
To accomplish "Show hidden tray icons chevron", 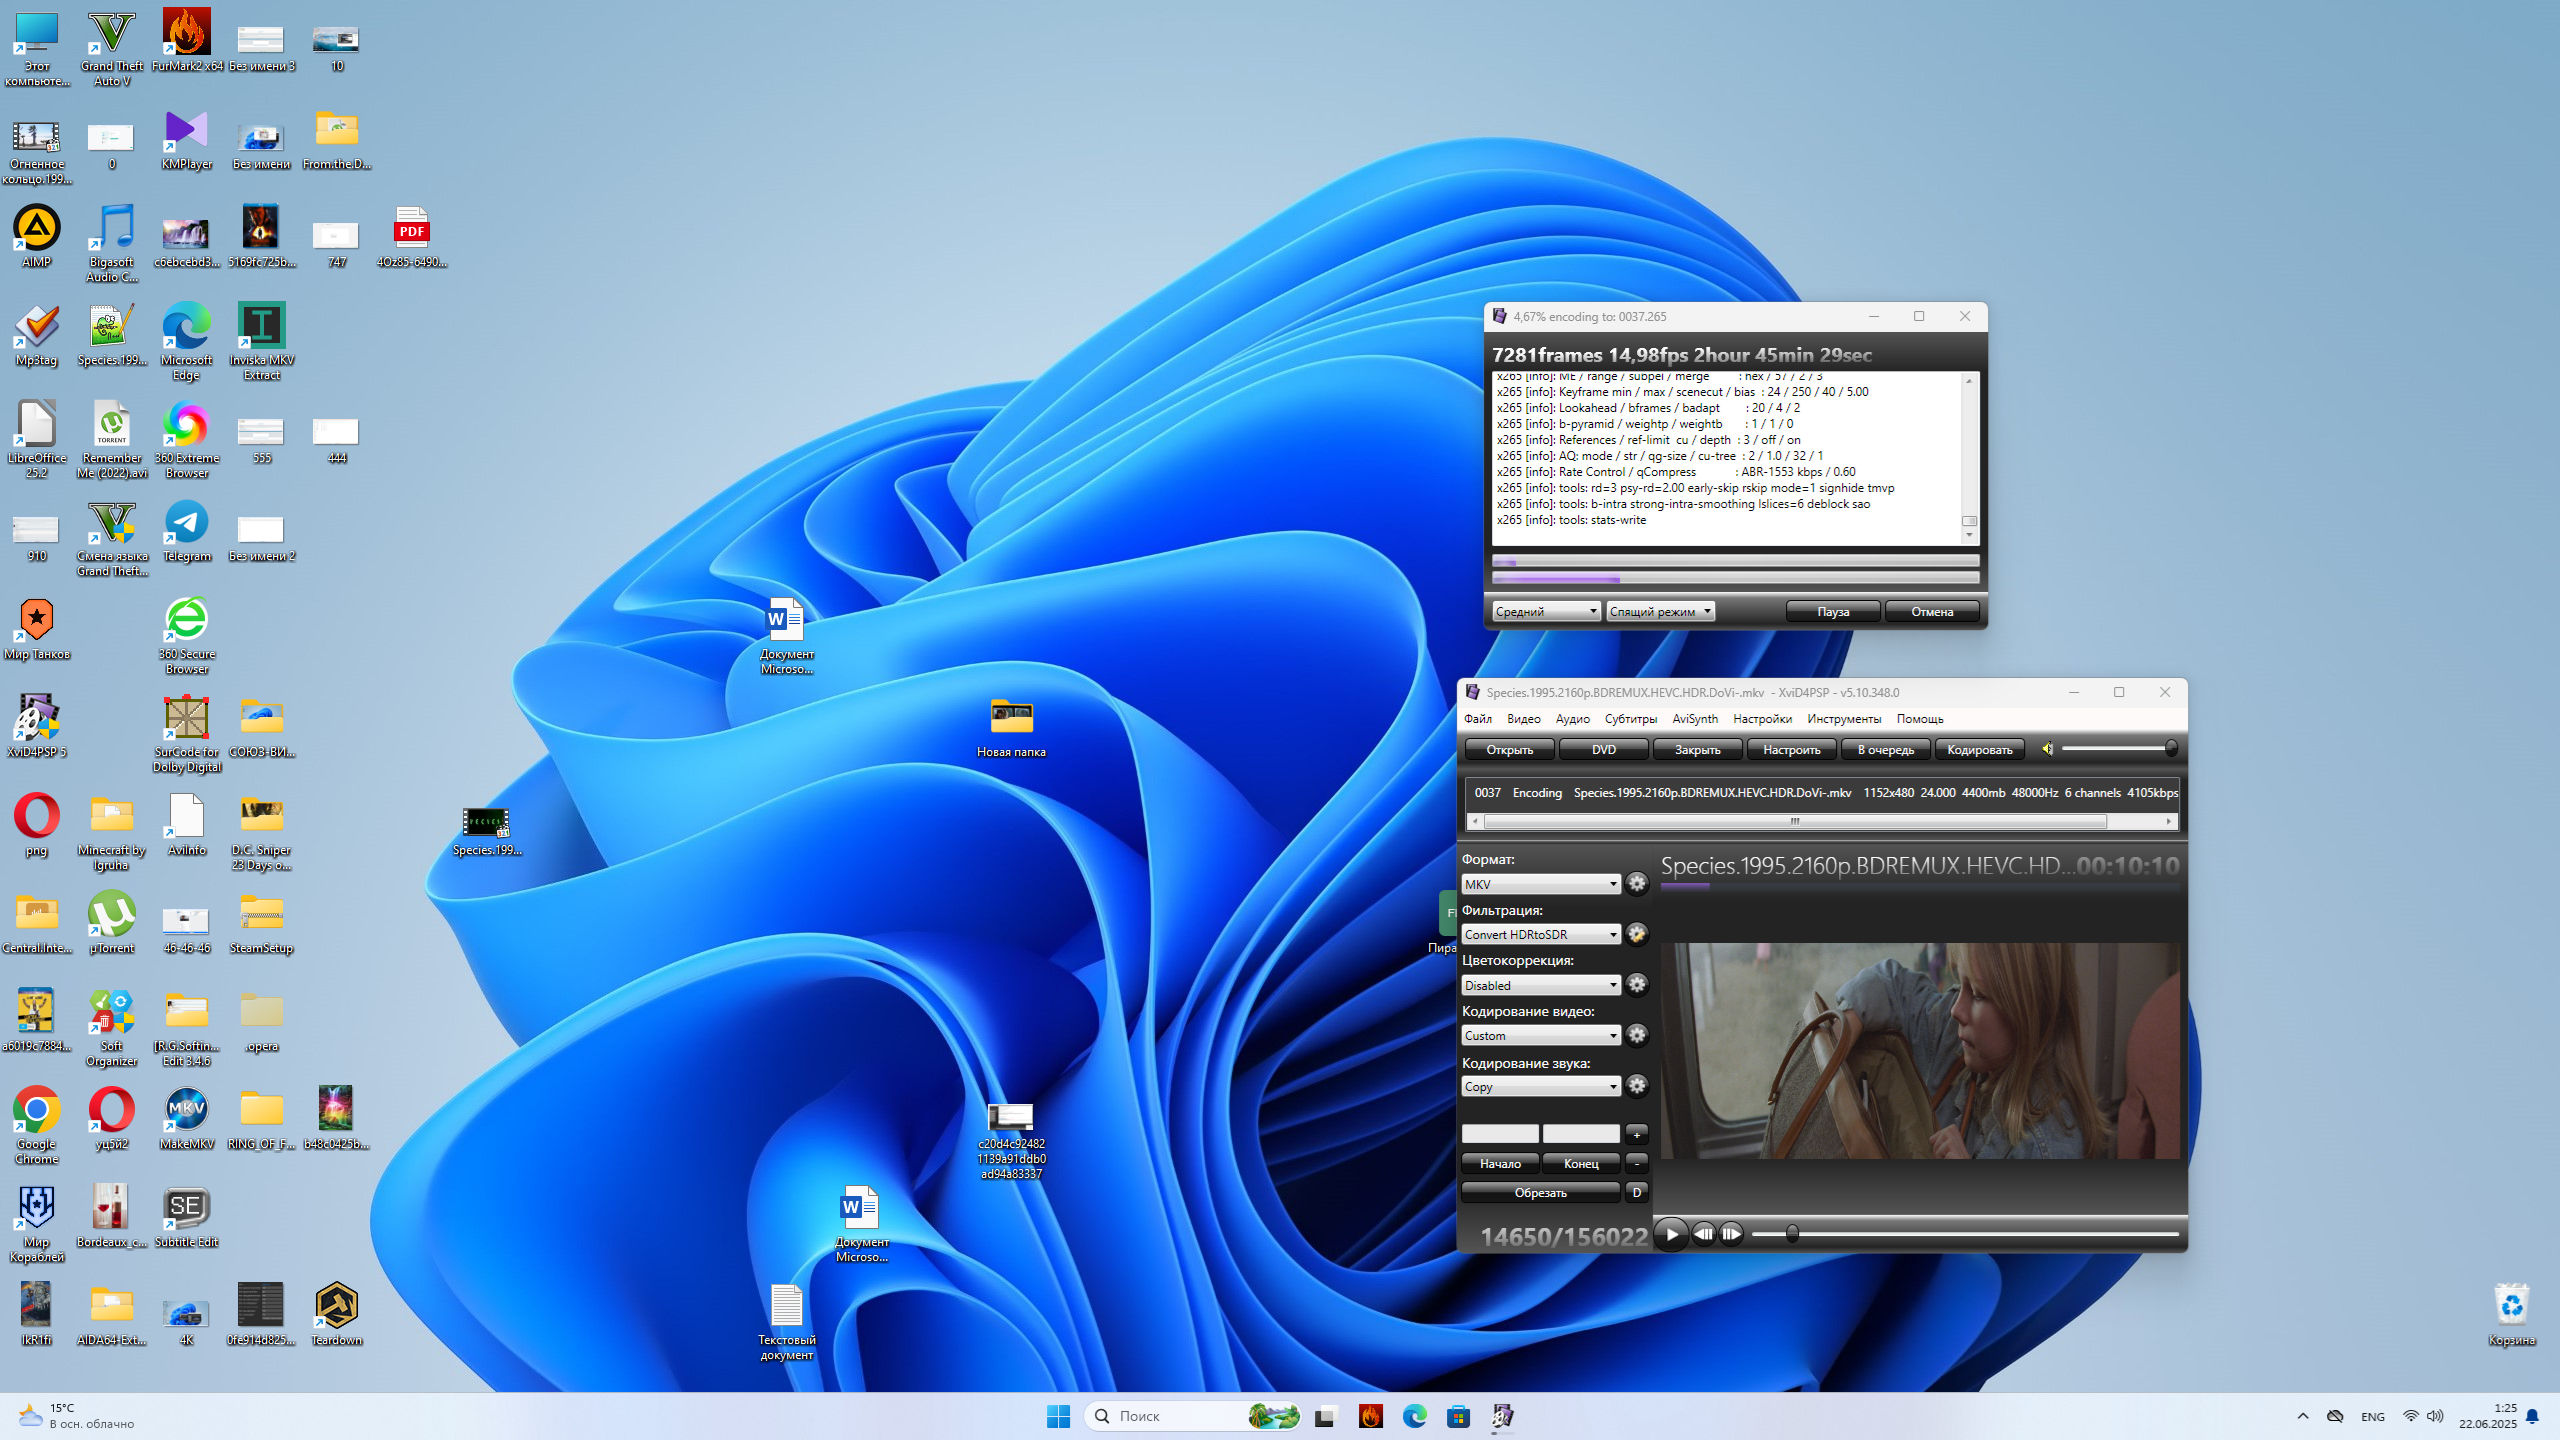I will [x=2303, y=1416].
